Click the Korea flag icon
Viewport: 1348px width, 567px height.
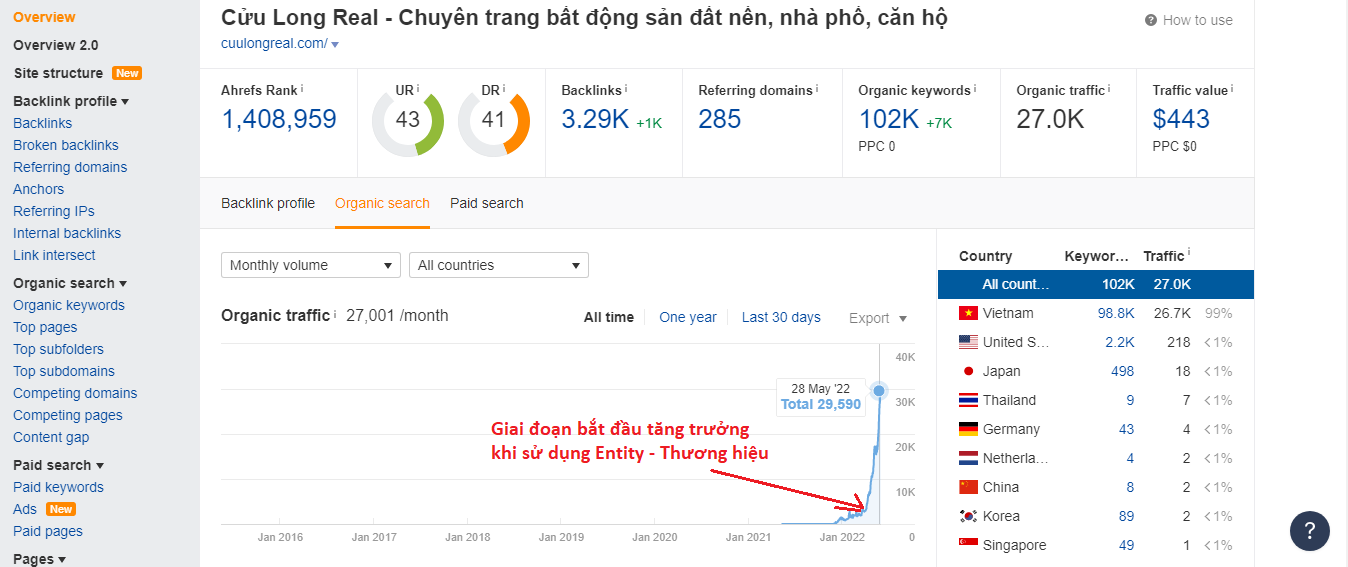(x=968, y=516)
